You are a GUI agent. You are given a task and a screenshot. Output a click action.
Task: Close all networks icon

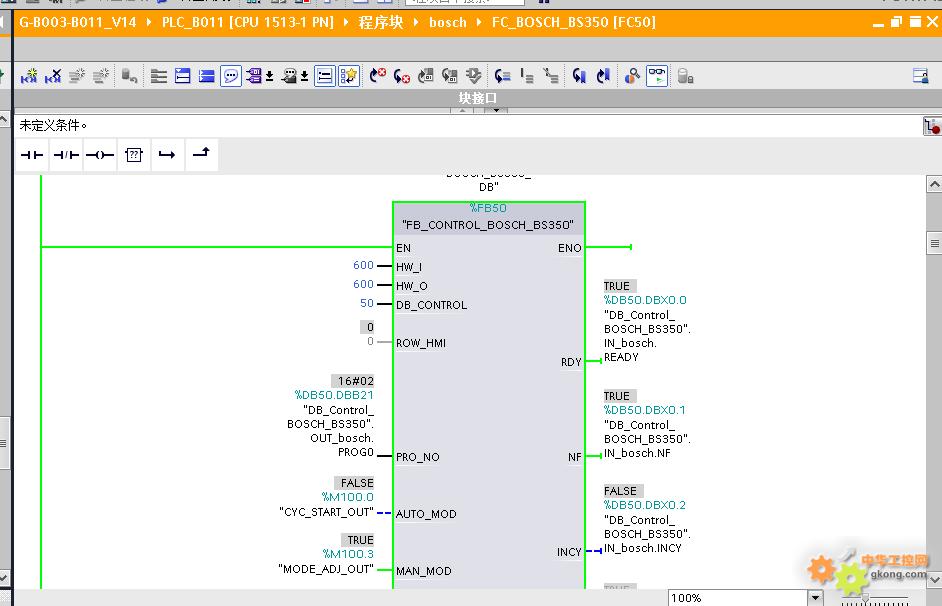[183, 76]
